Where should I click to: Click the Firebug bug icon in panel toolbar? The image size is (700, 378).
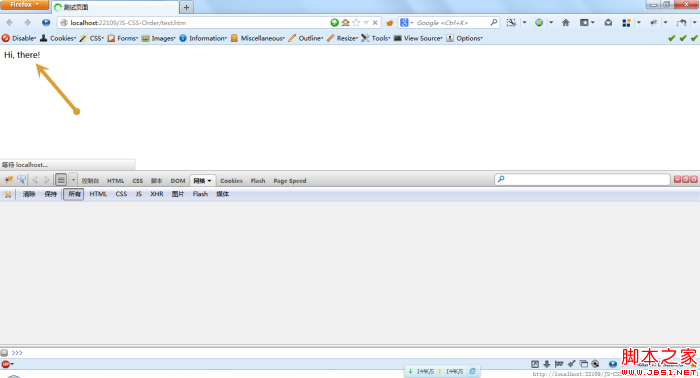(x=8, y=180)
